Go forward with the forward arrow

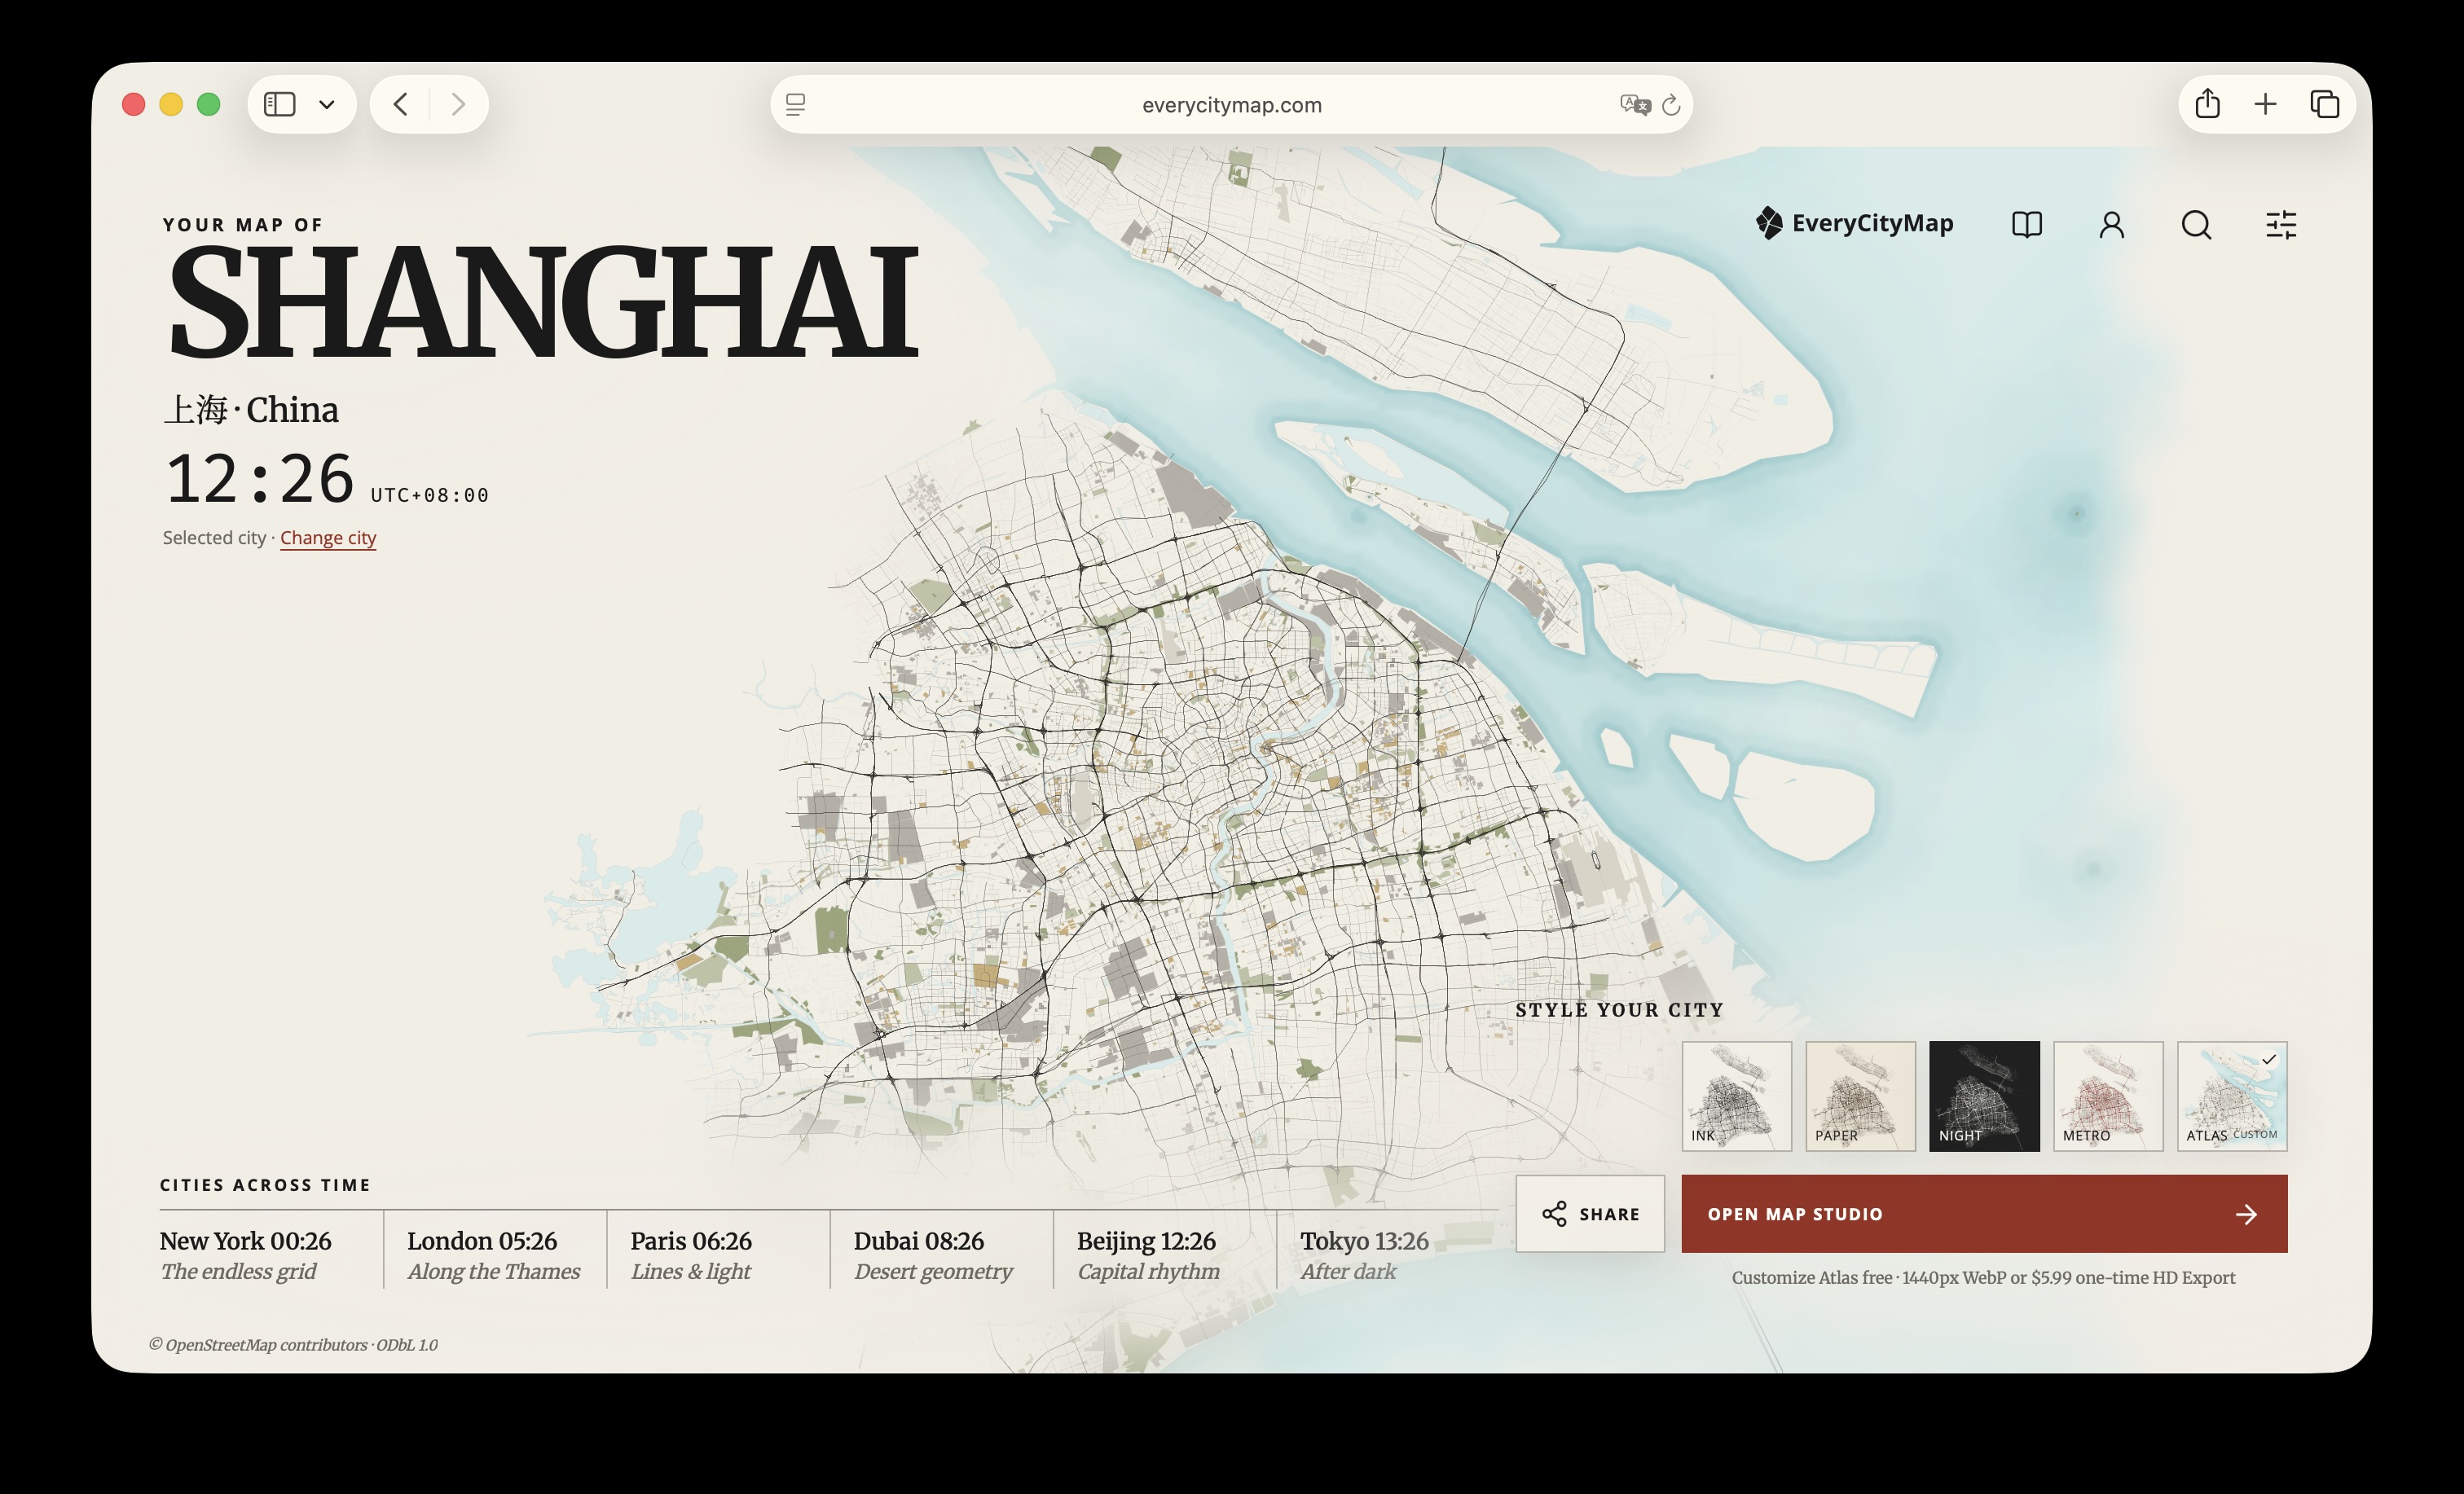pyautogui.click(x=458, y=104)
